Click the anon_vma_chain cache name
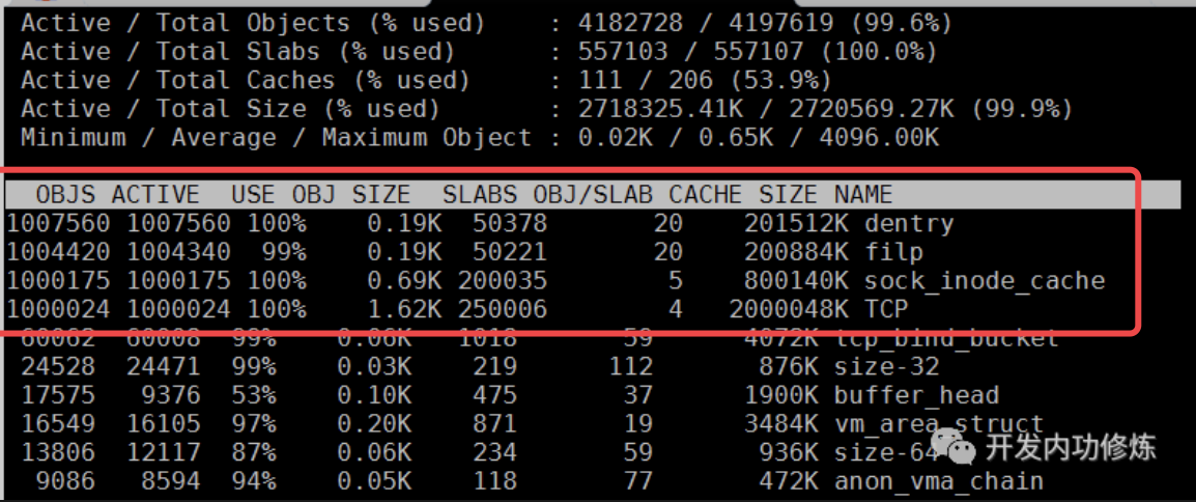 coord(938,483)
